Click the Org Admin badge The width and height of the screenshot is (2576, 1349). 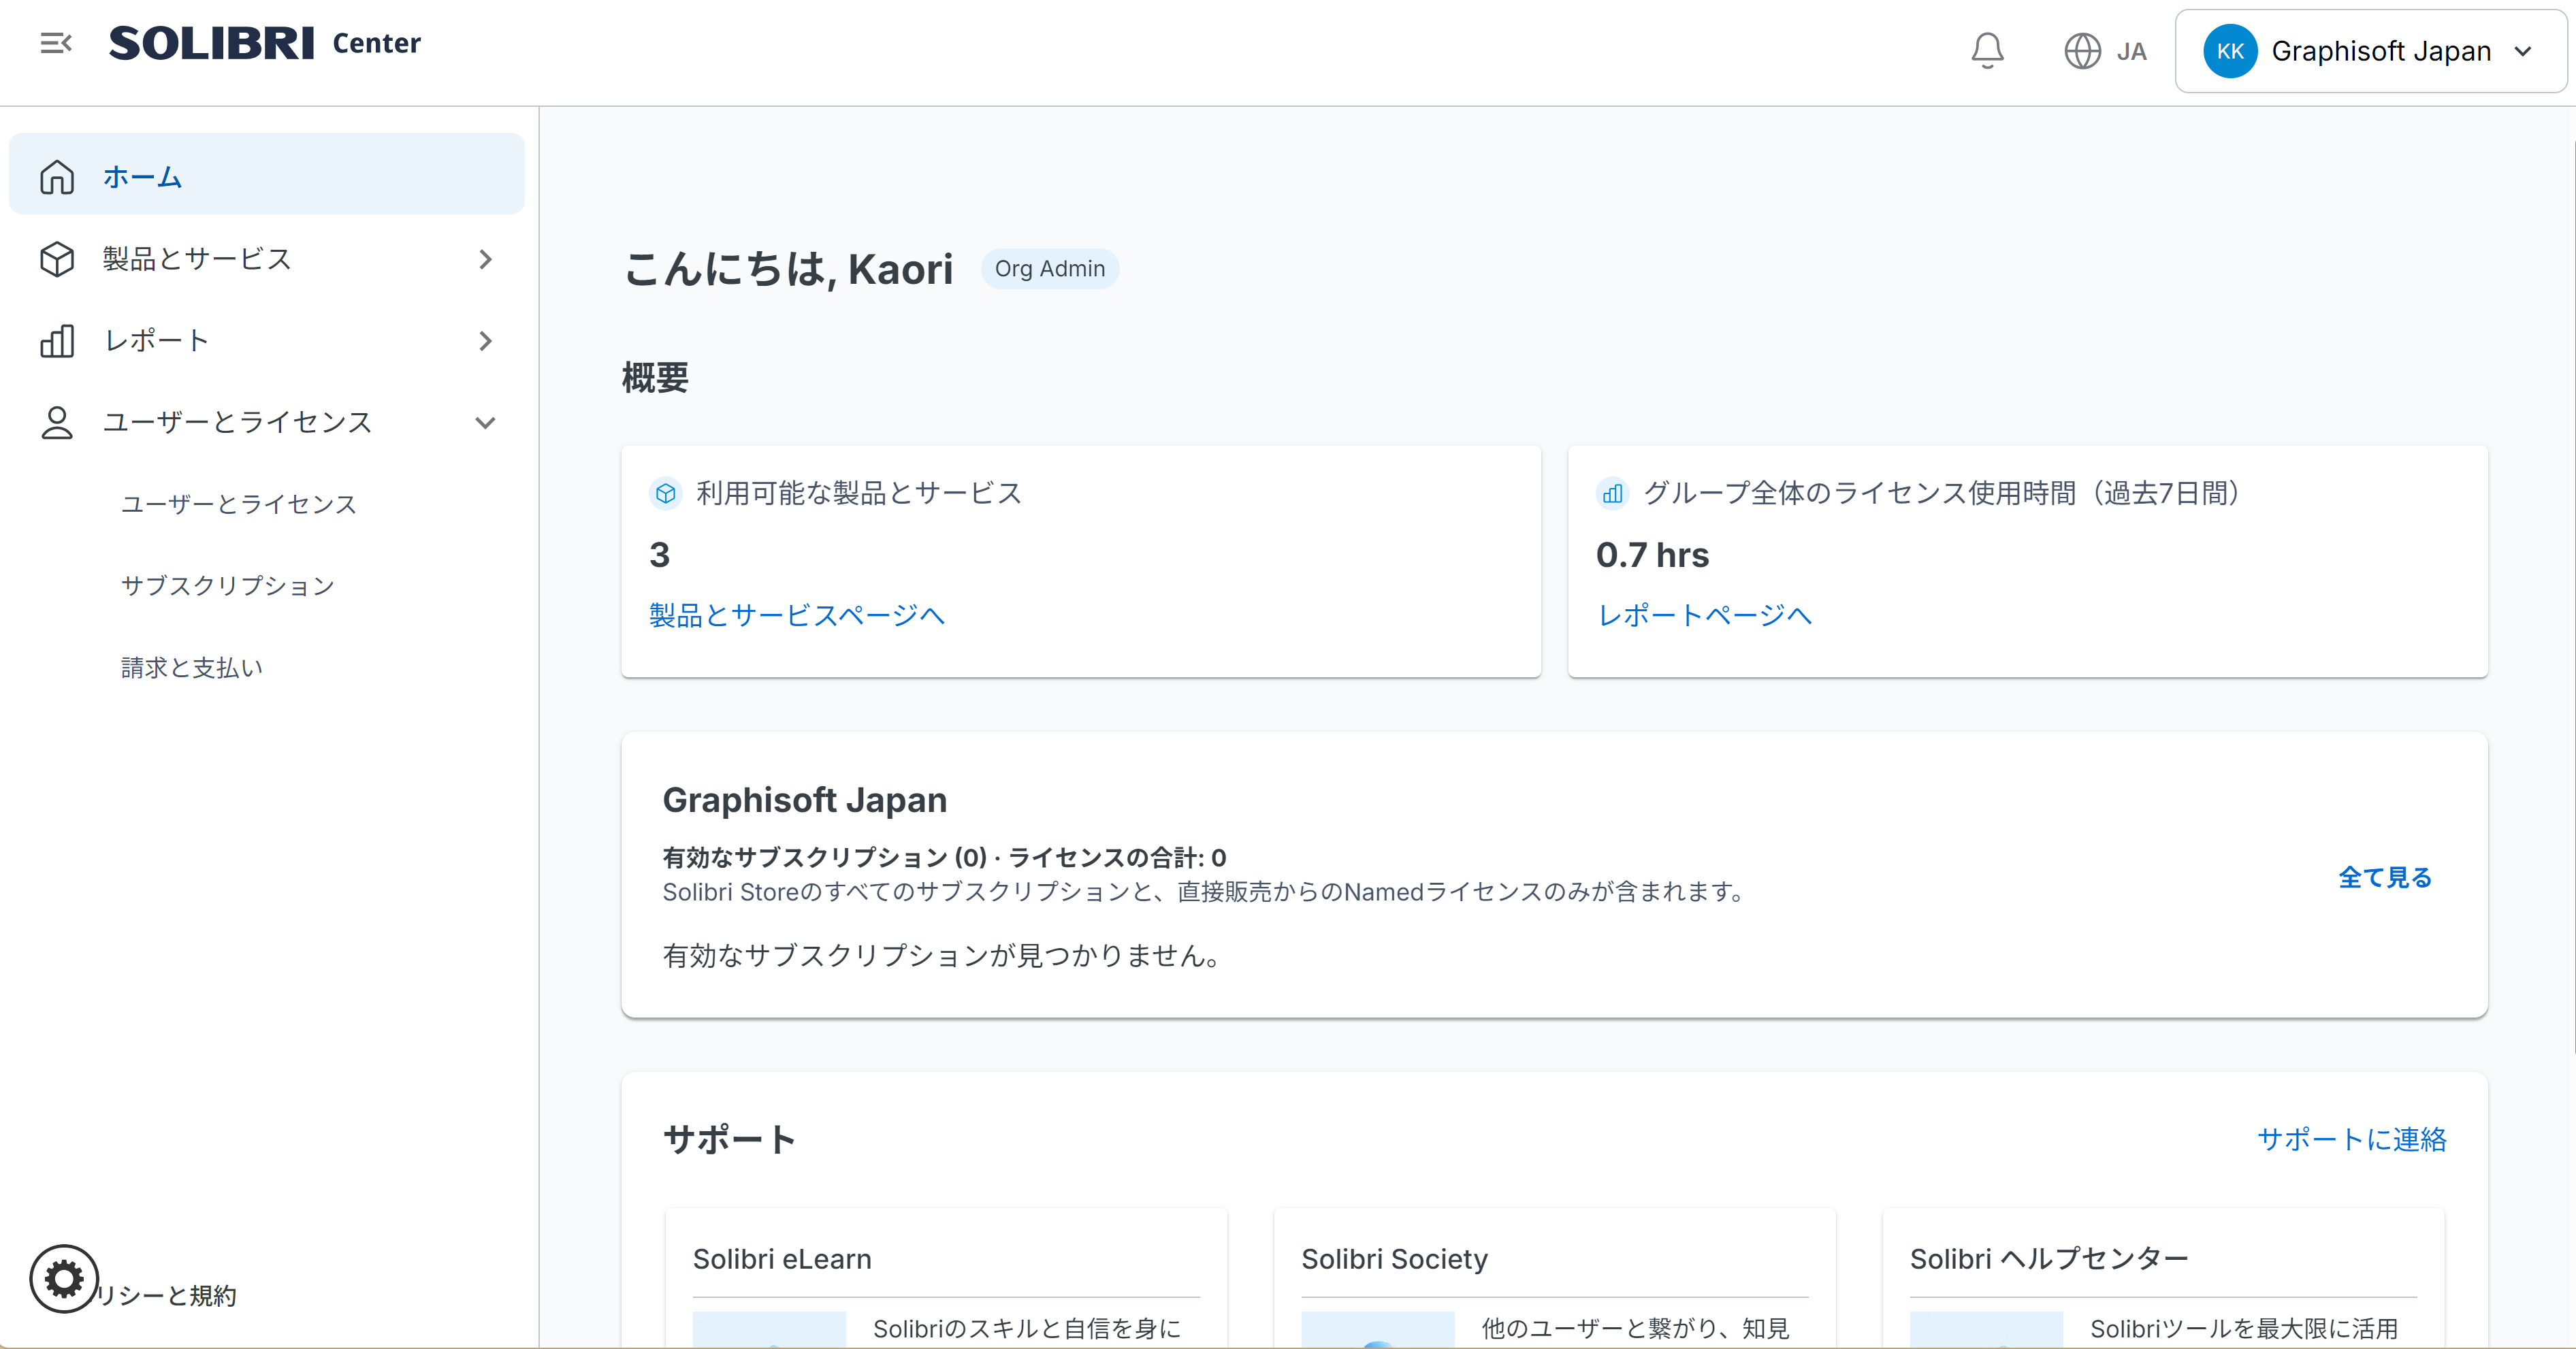click(x=1050, y=269)
